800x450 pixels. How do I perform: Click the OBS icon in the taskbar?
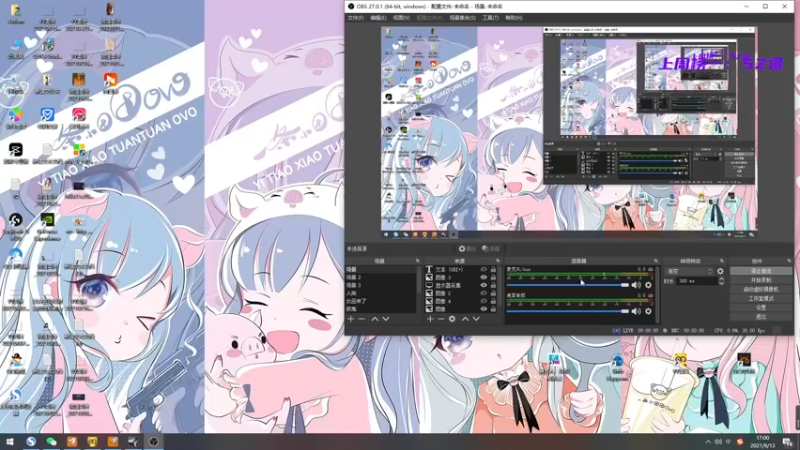[x=154, y=442]
